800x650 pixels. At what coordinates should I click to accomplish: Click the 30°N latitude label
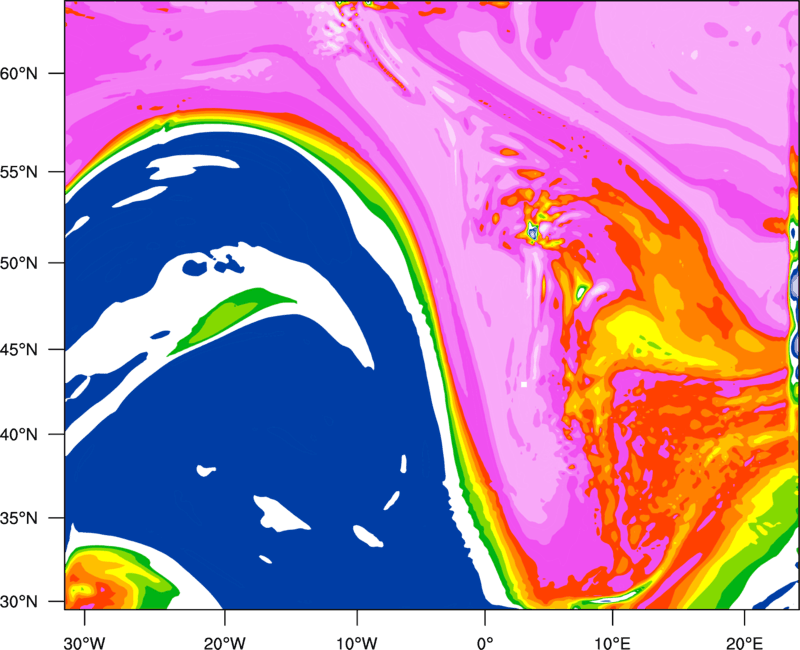pos(19,602)
